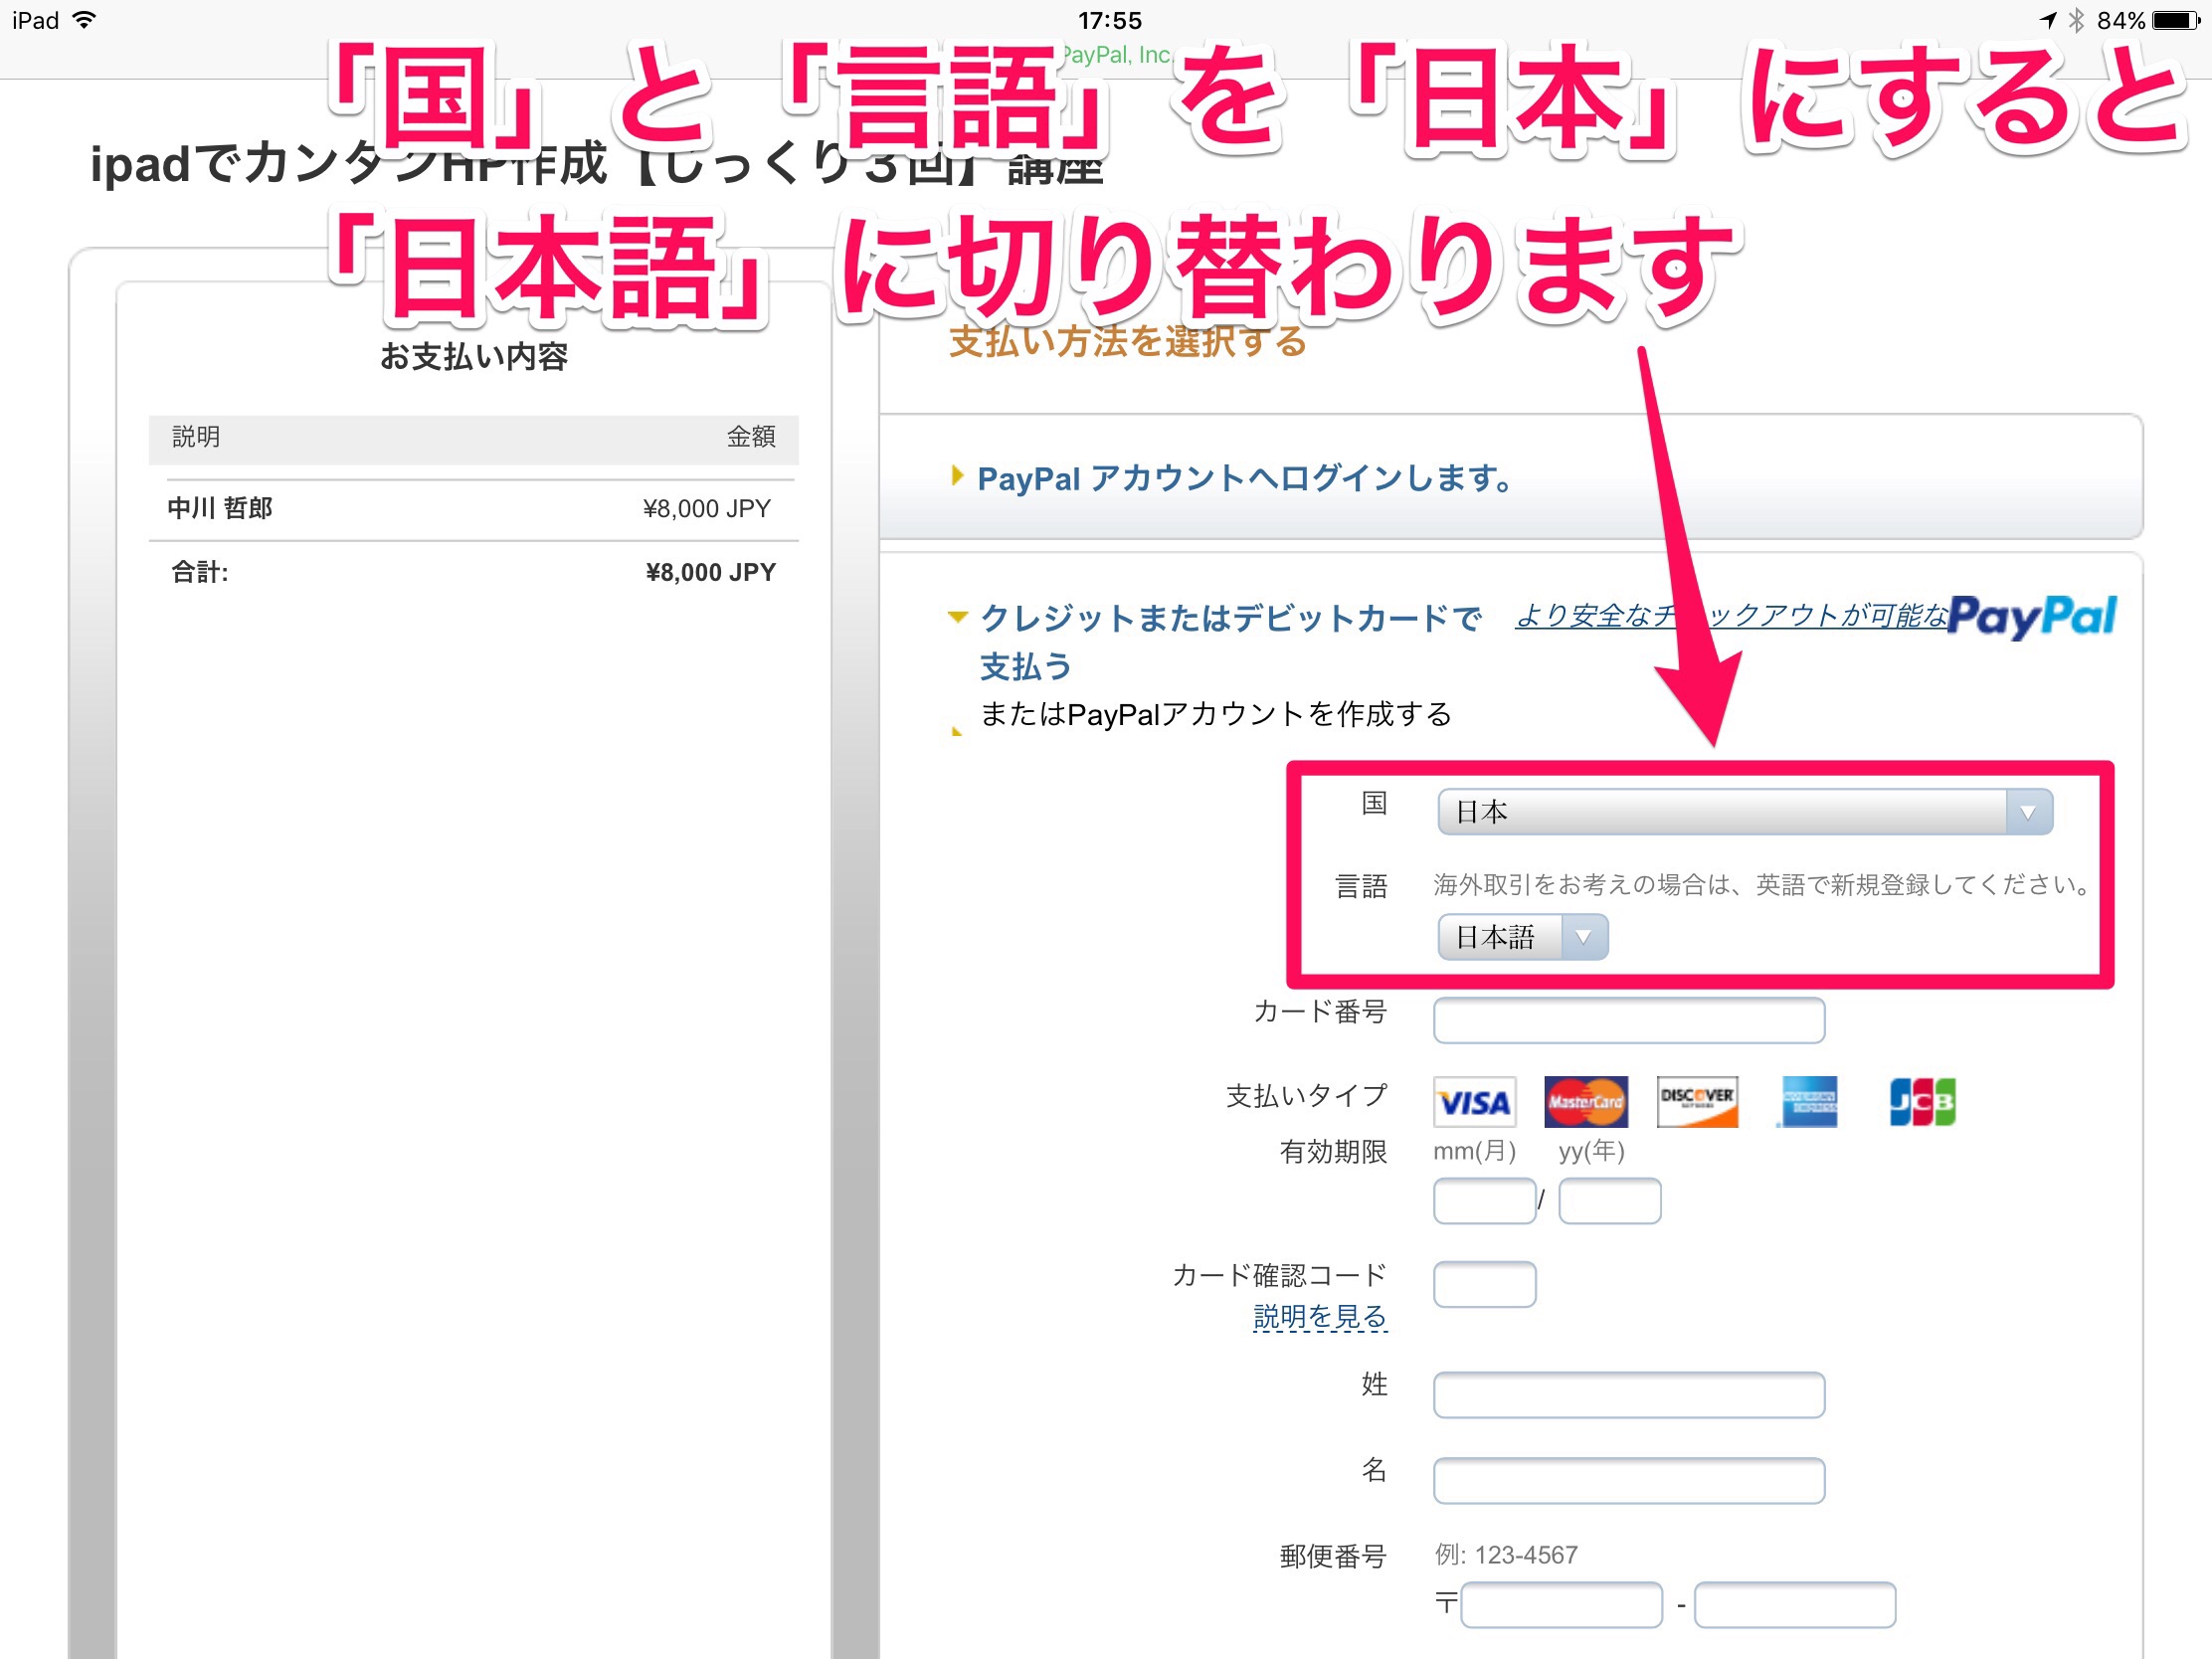Tap the Bluetooth status icon

point(2077,20)
